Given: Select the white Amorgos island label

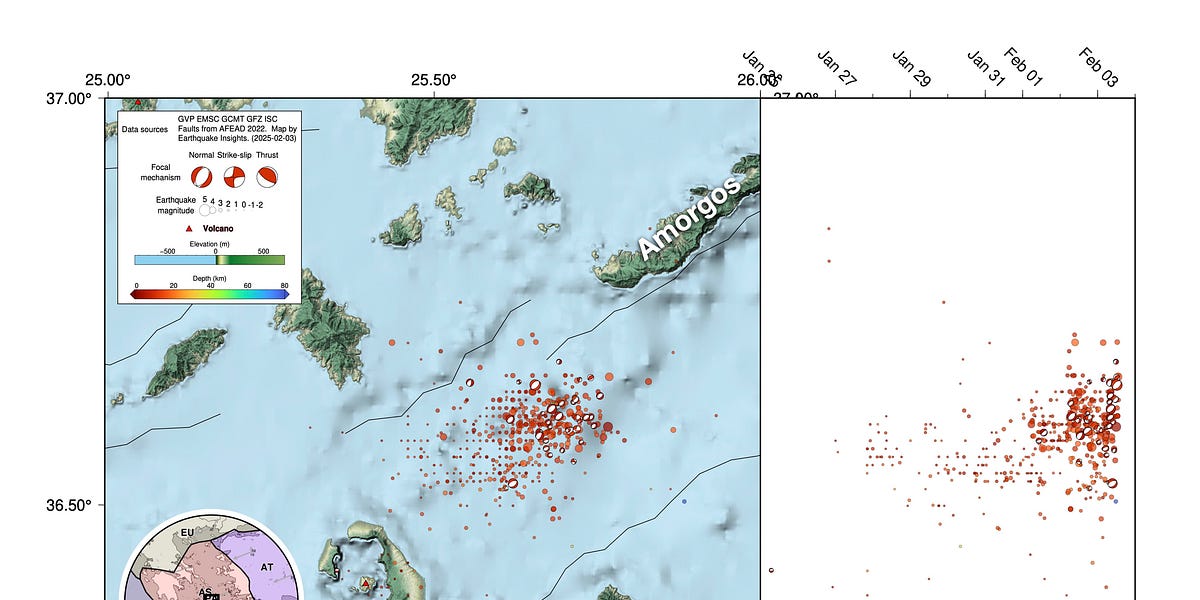Looking at the screenshot, I should [690, 217].
